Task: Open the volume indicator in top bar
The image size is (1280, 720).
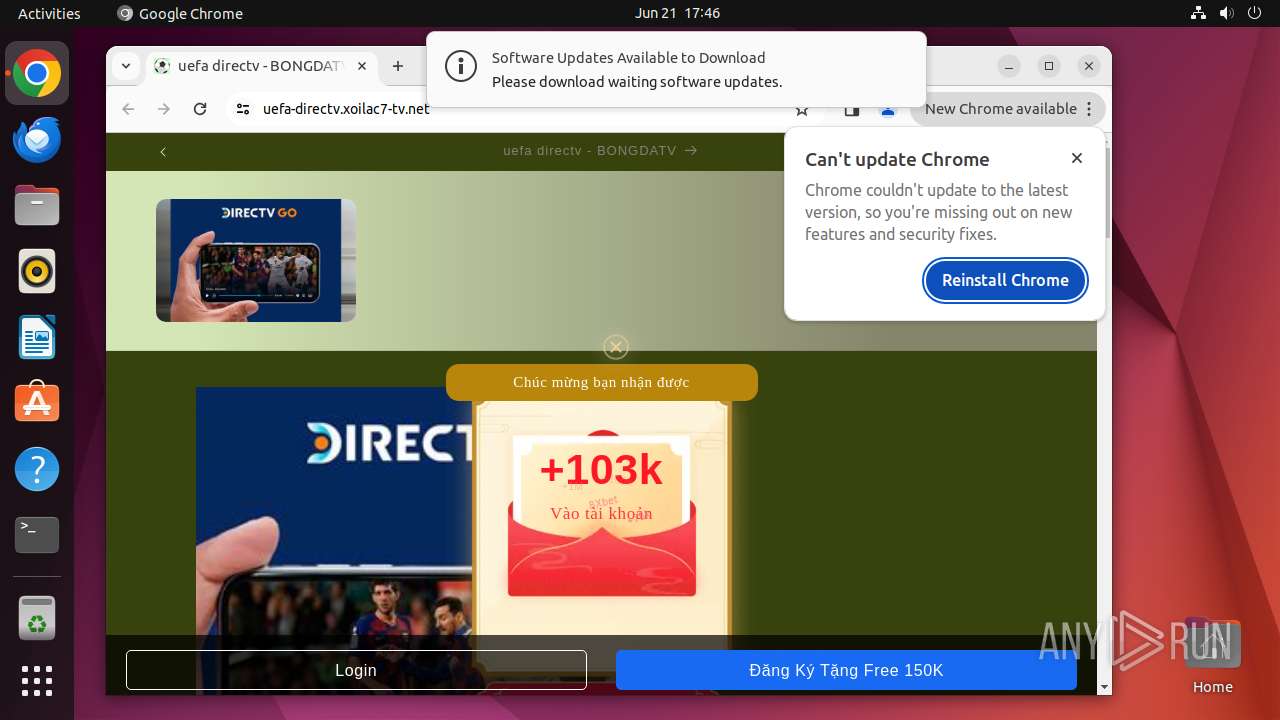Action: click(1226, 13)
